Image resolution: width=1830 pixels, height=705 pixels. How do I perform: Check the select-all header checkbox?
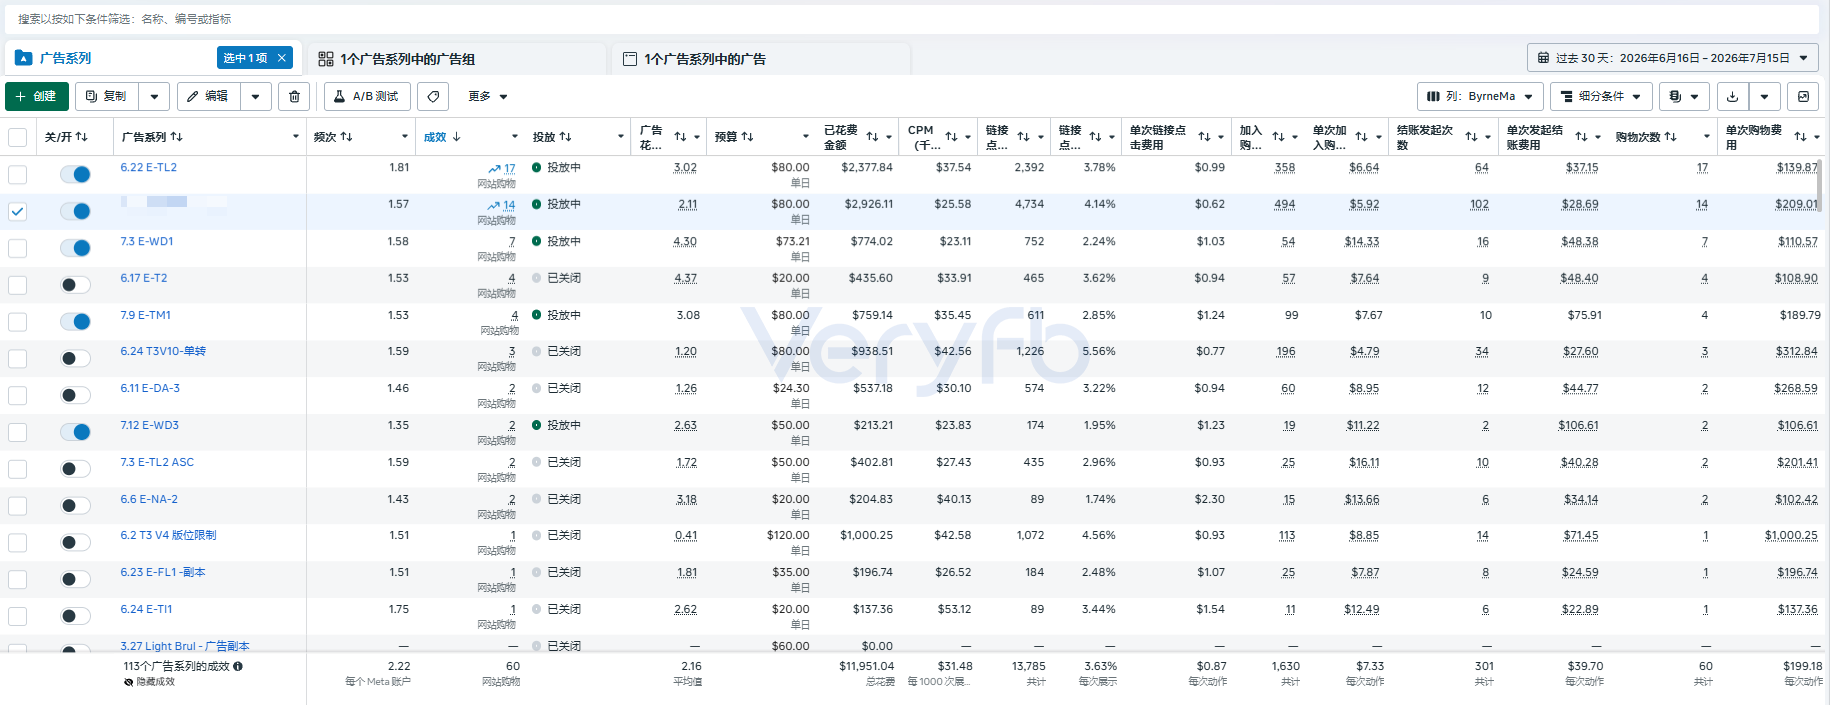pos(17,137)
